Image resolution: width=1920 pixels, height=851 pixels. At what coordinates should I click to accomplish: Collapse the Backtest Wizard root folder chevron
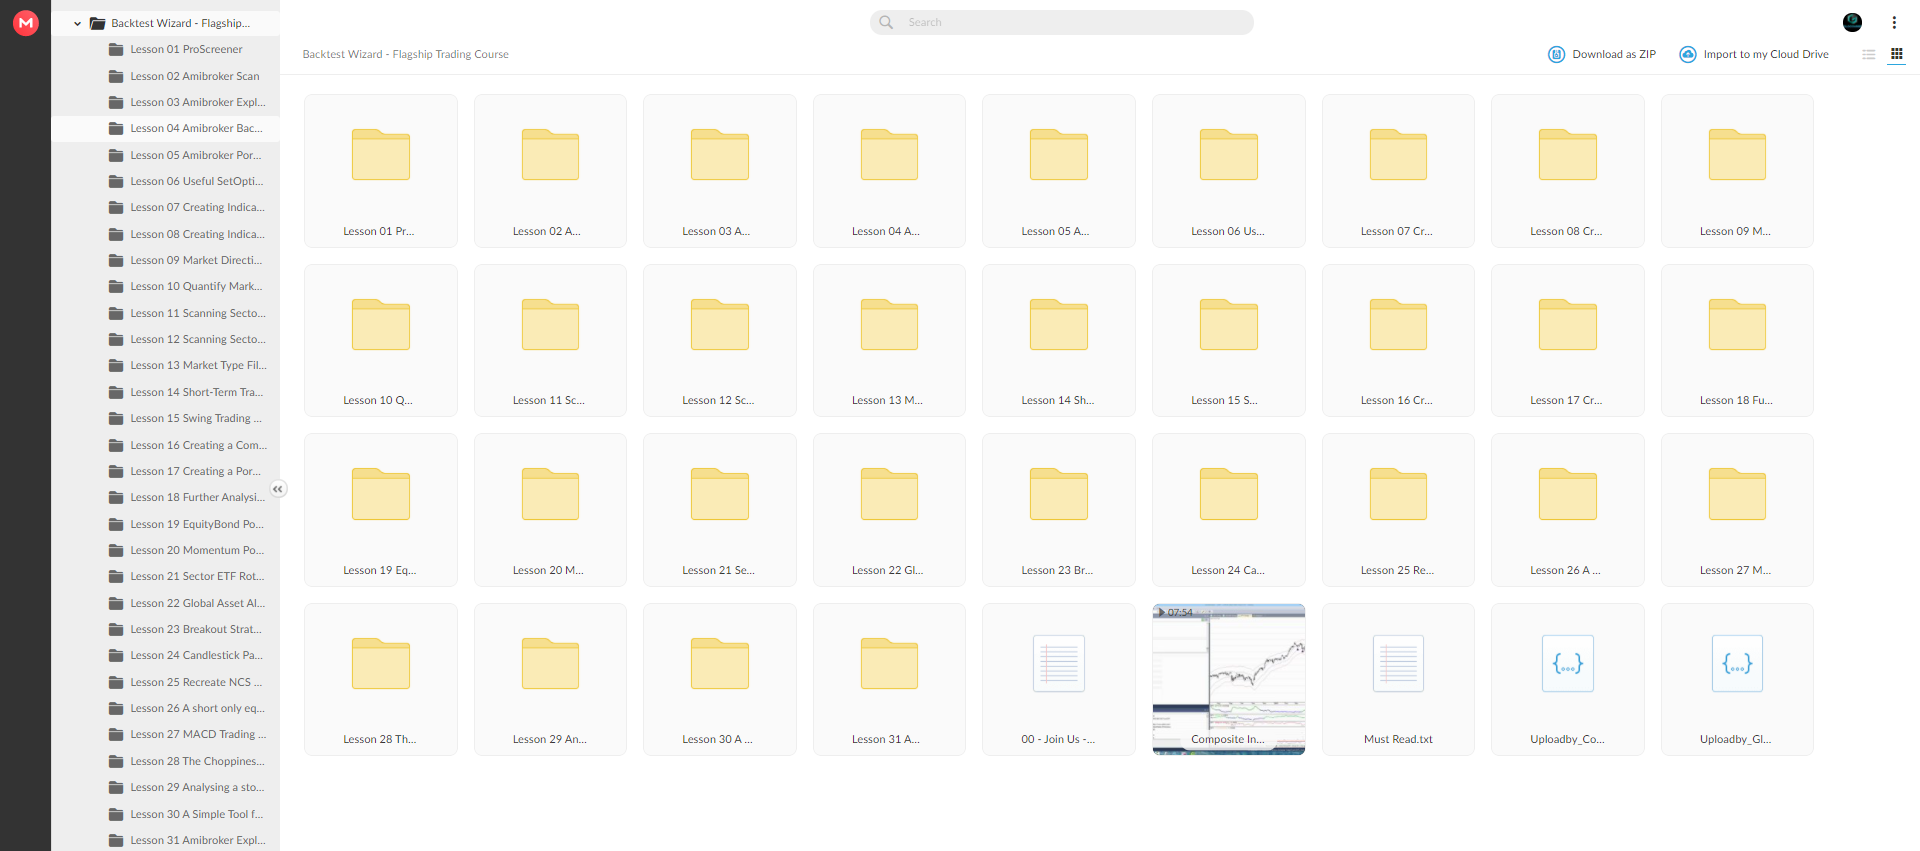(x=77, y=23)
